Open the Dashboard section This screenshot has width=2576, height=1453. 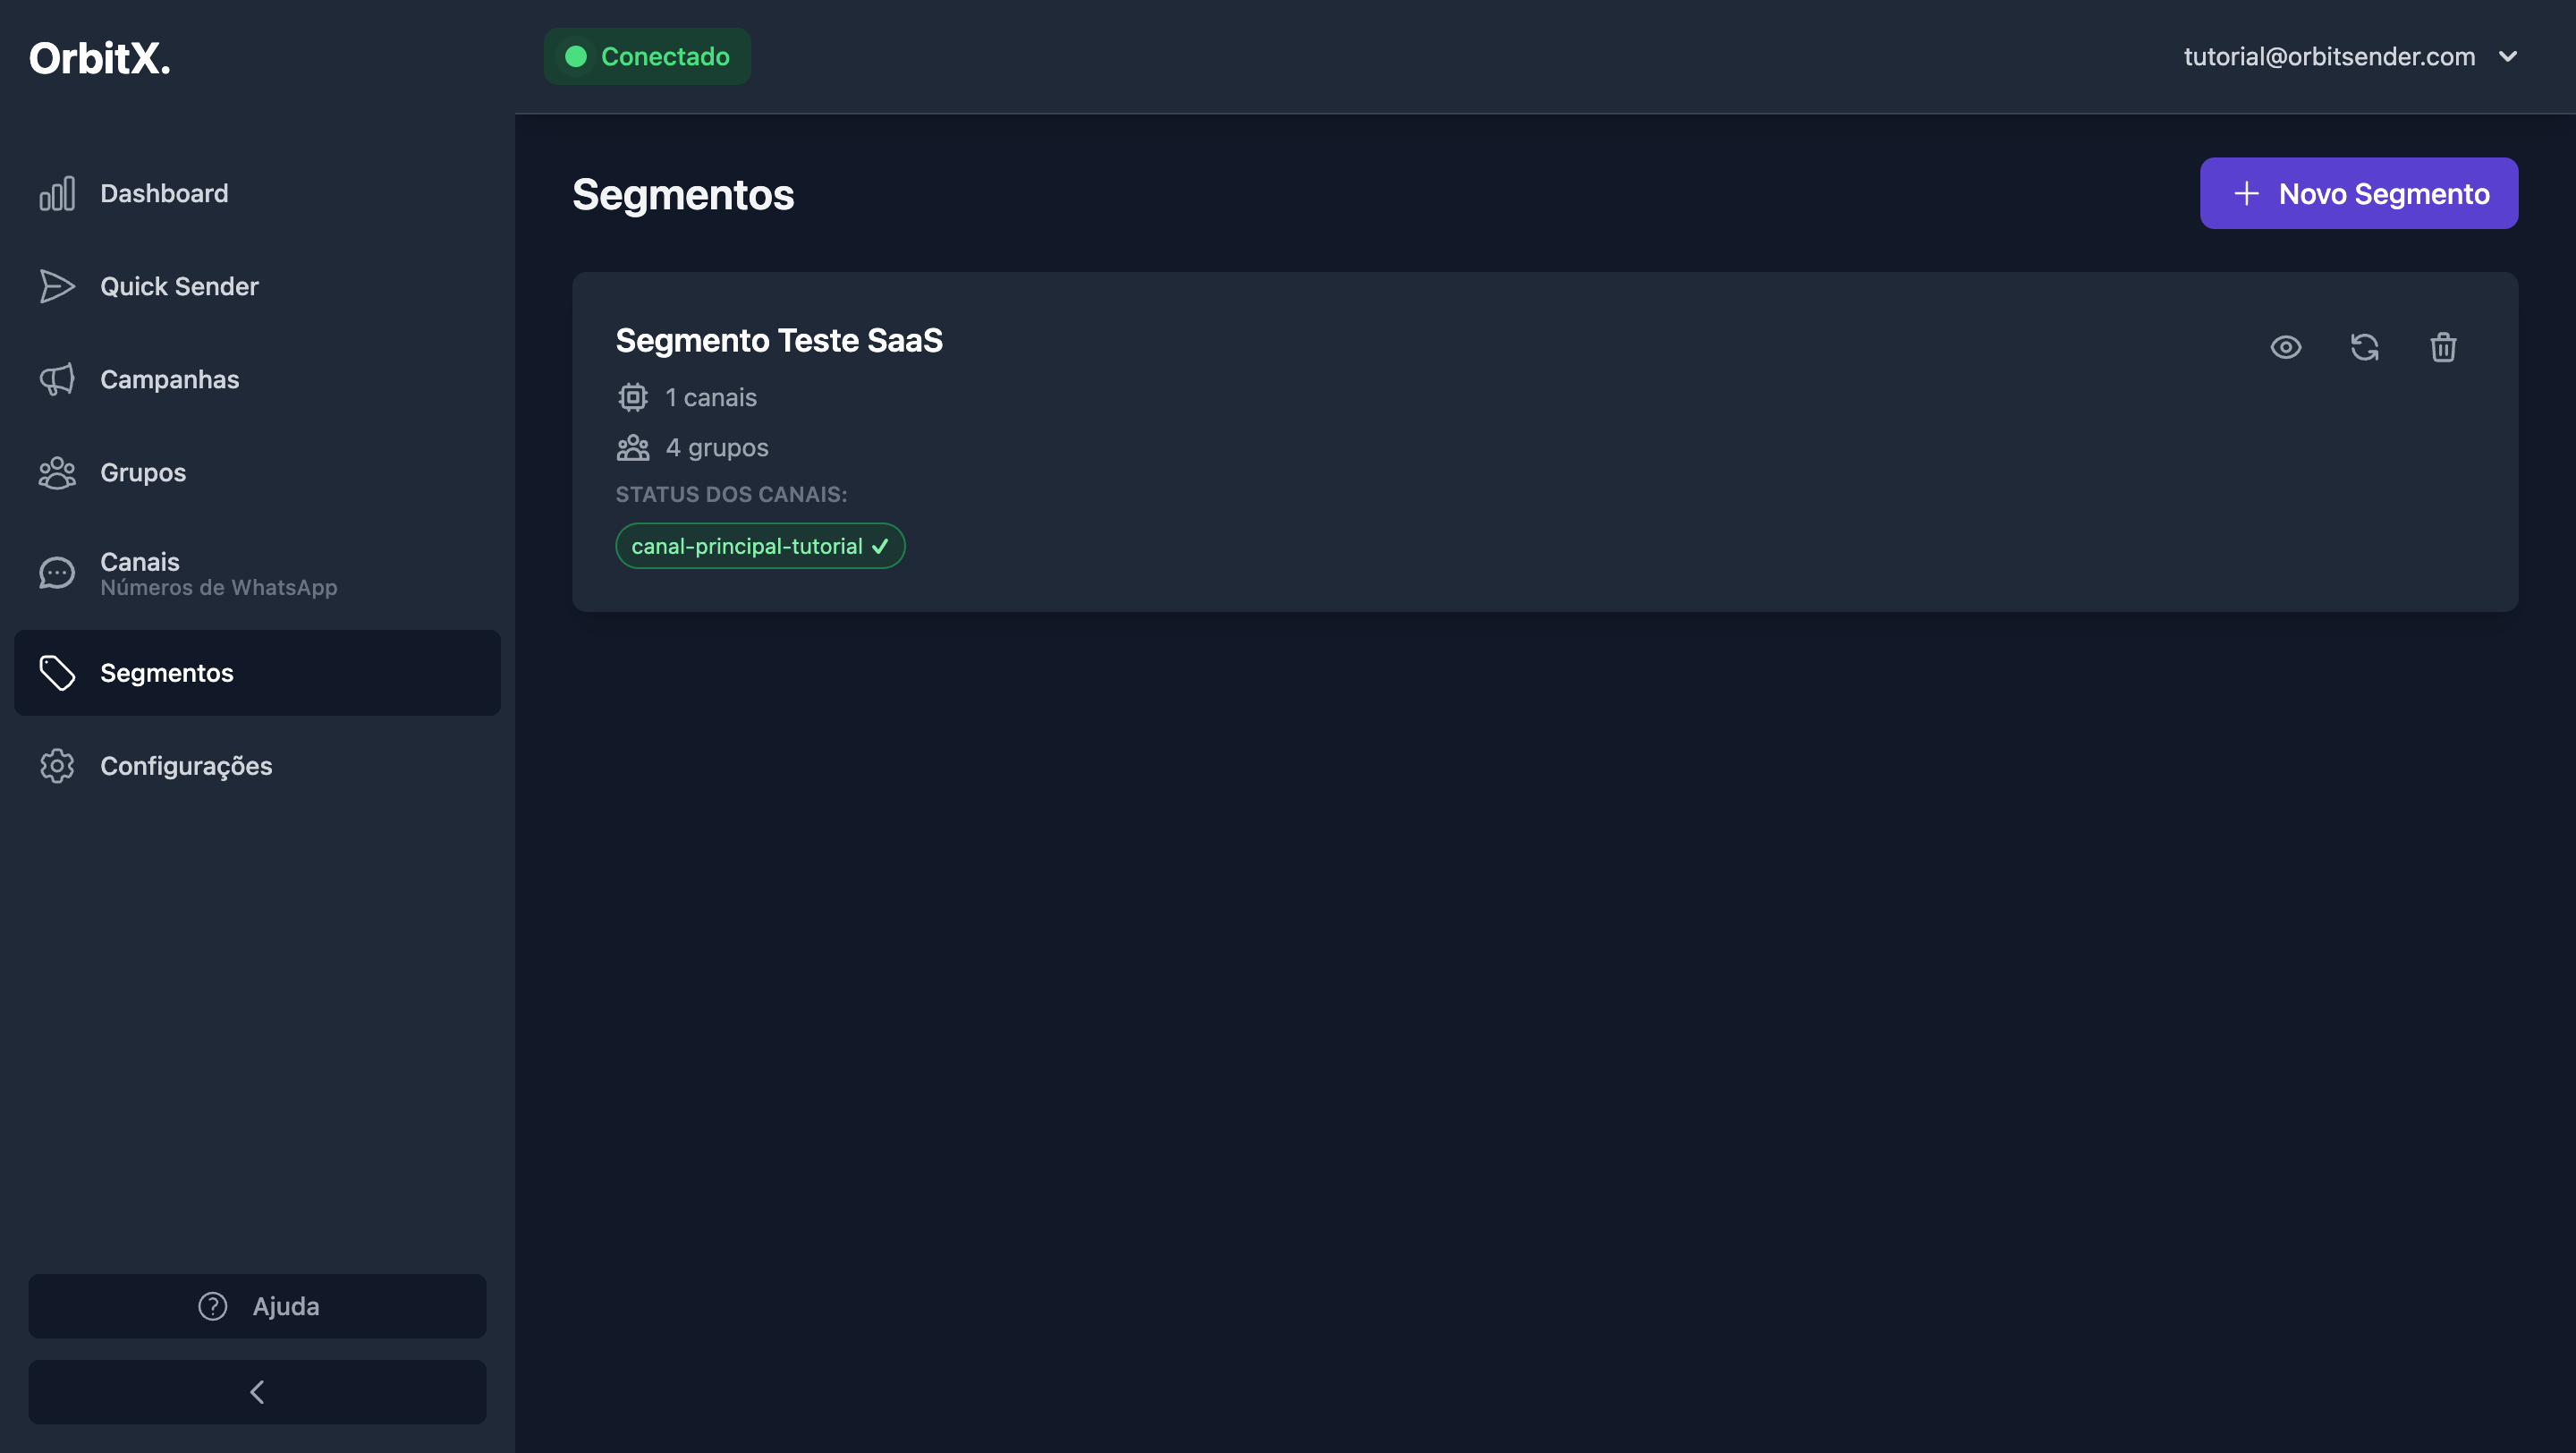point(163,193)
